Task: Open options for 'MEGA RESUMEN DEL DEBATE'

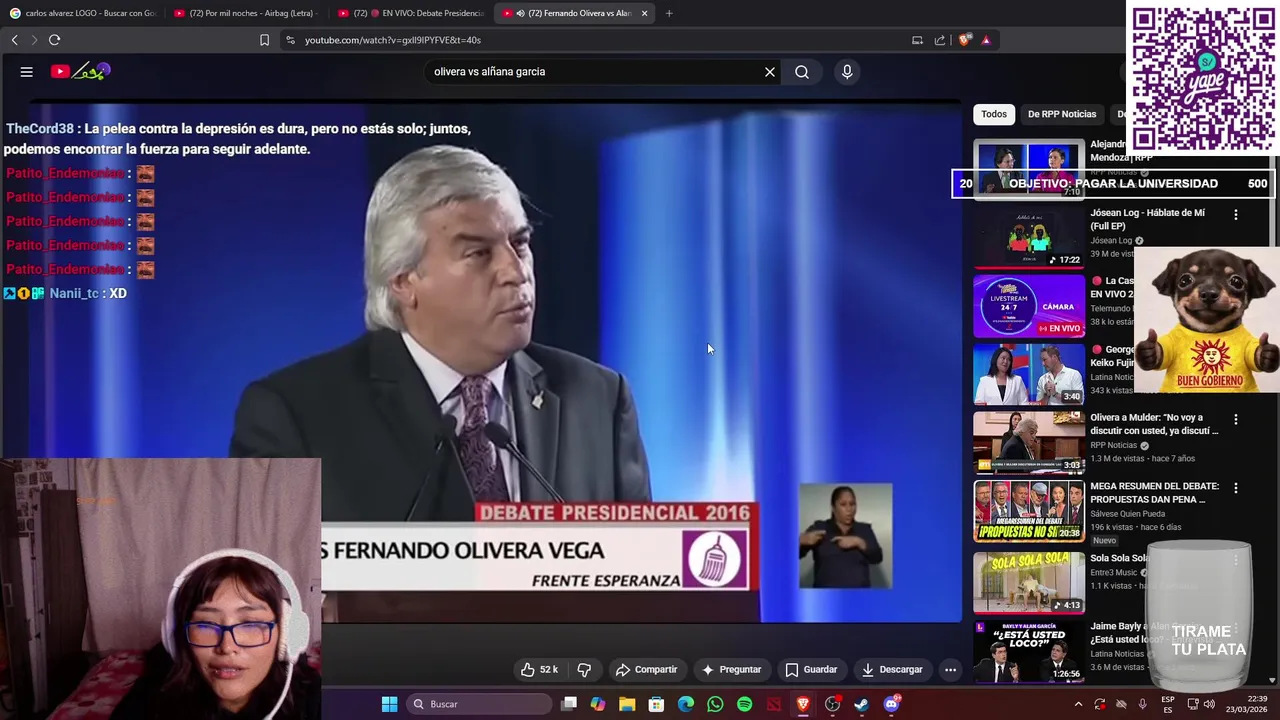Action: [x=1236, y=488]
